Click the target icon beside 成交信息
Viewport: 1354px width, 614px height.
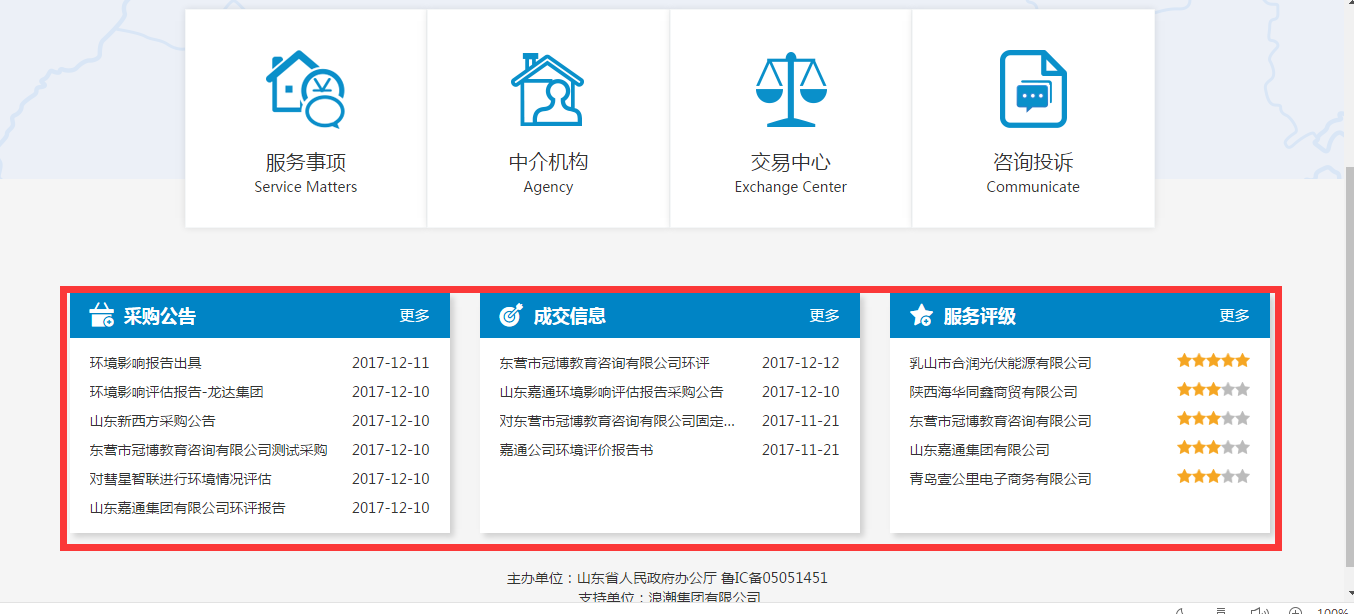coord(510,316)
